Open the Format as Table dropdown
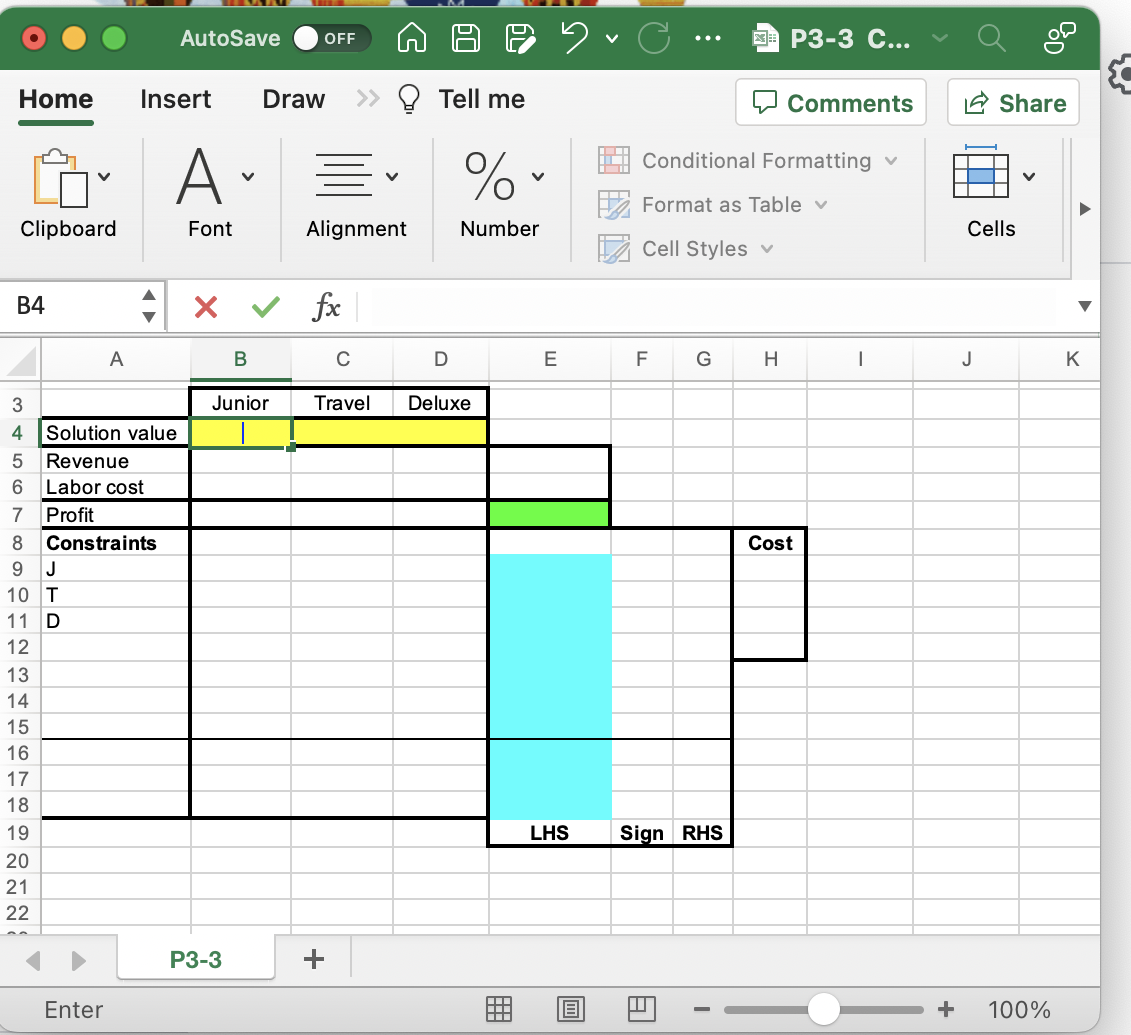This screenshot has height=1035, width=1131. tap(713, 205)
